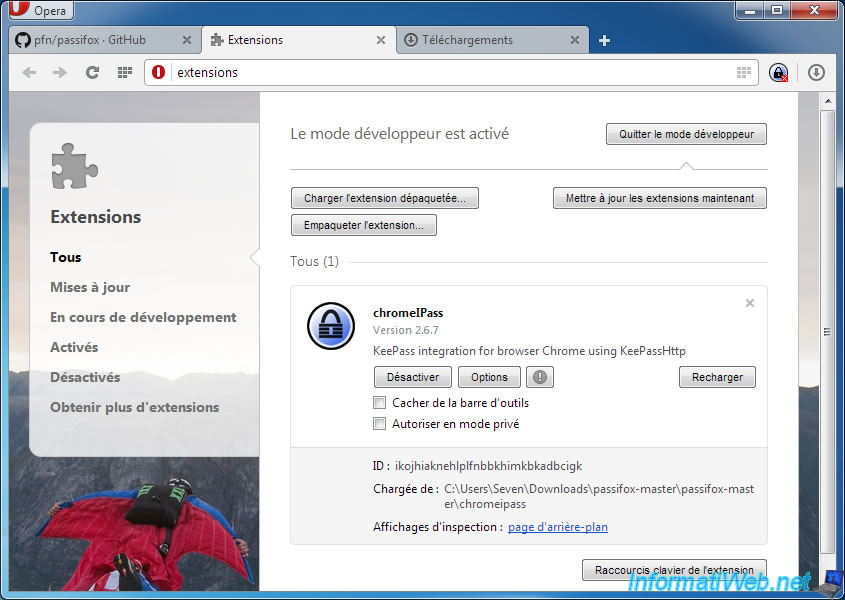Click 'Désactiver' for chromeIPass
This screenshot has width=845, height=600.
413,377
